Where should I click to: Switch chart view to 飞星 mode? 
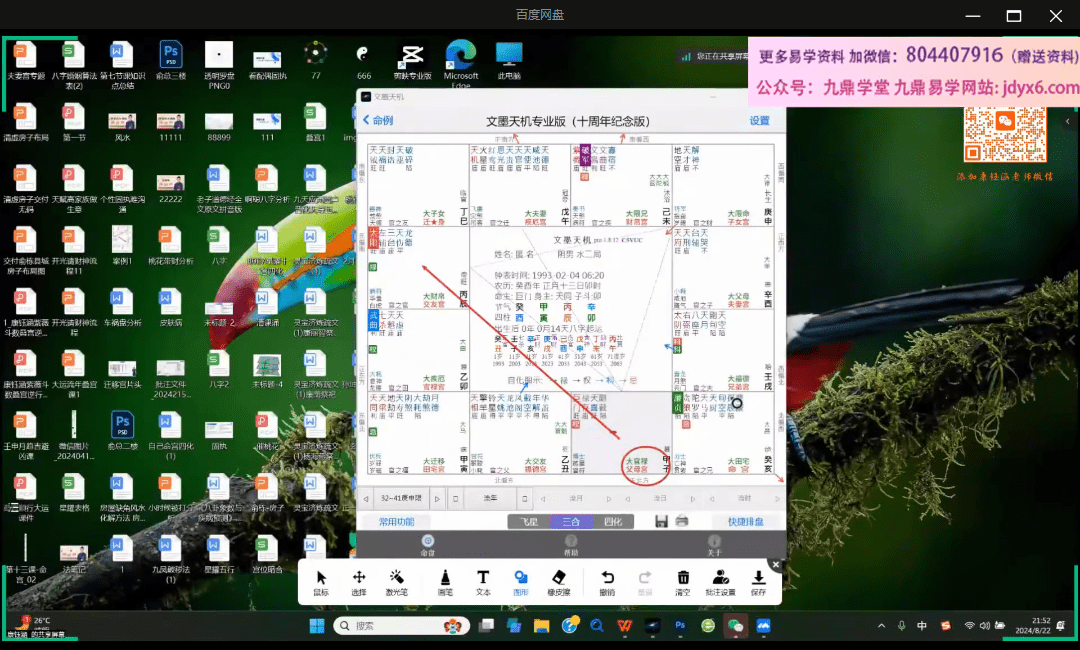coord(528,521)
